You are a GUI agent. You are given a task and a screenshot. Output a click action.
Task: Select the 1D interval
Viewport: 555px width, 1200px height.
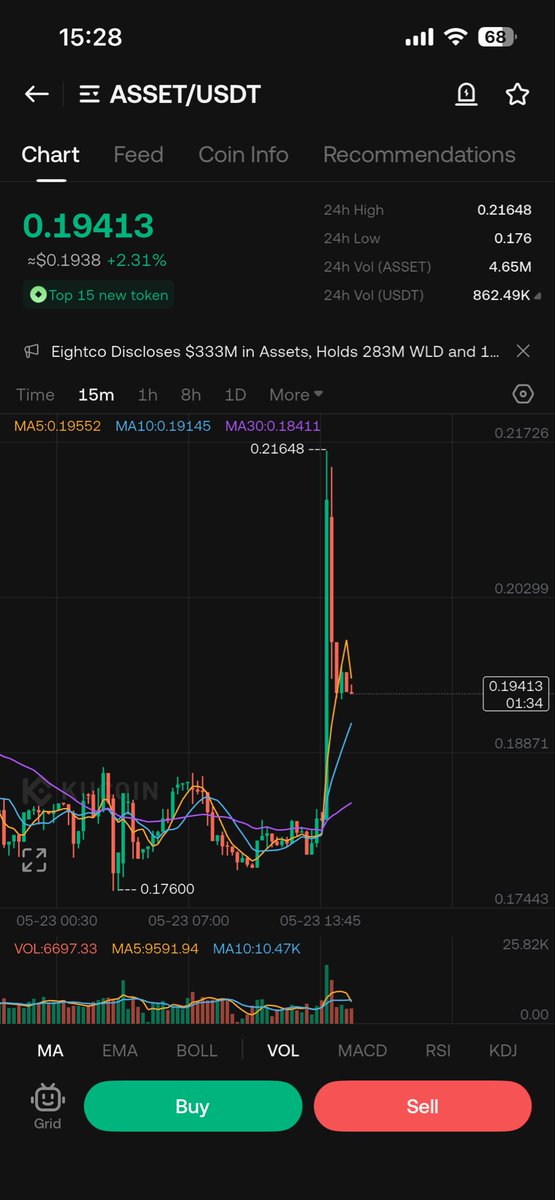pos(235,395)
